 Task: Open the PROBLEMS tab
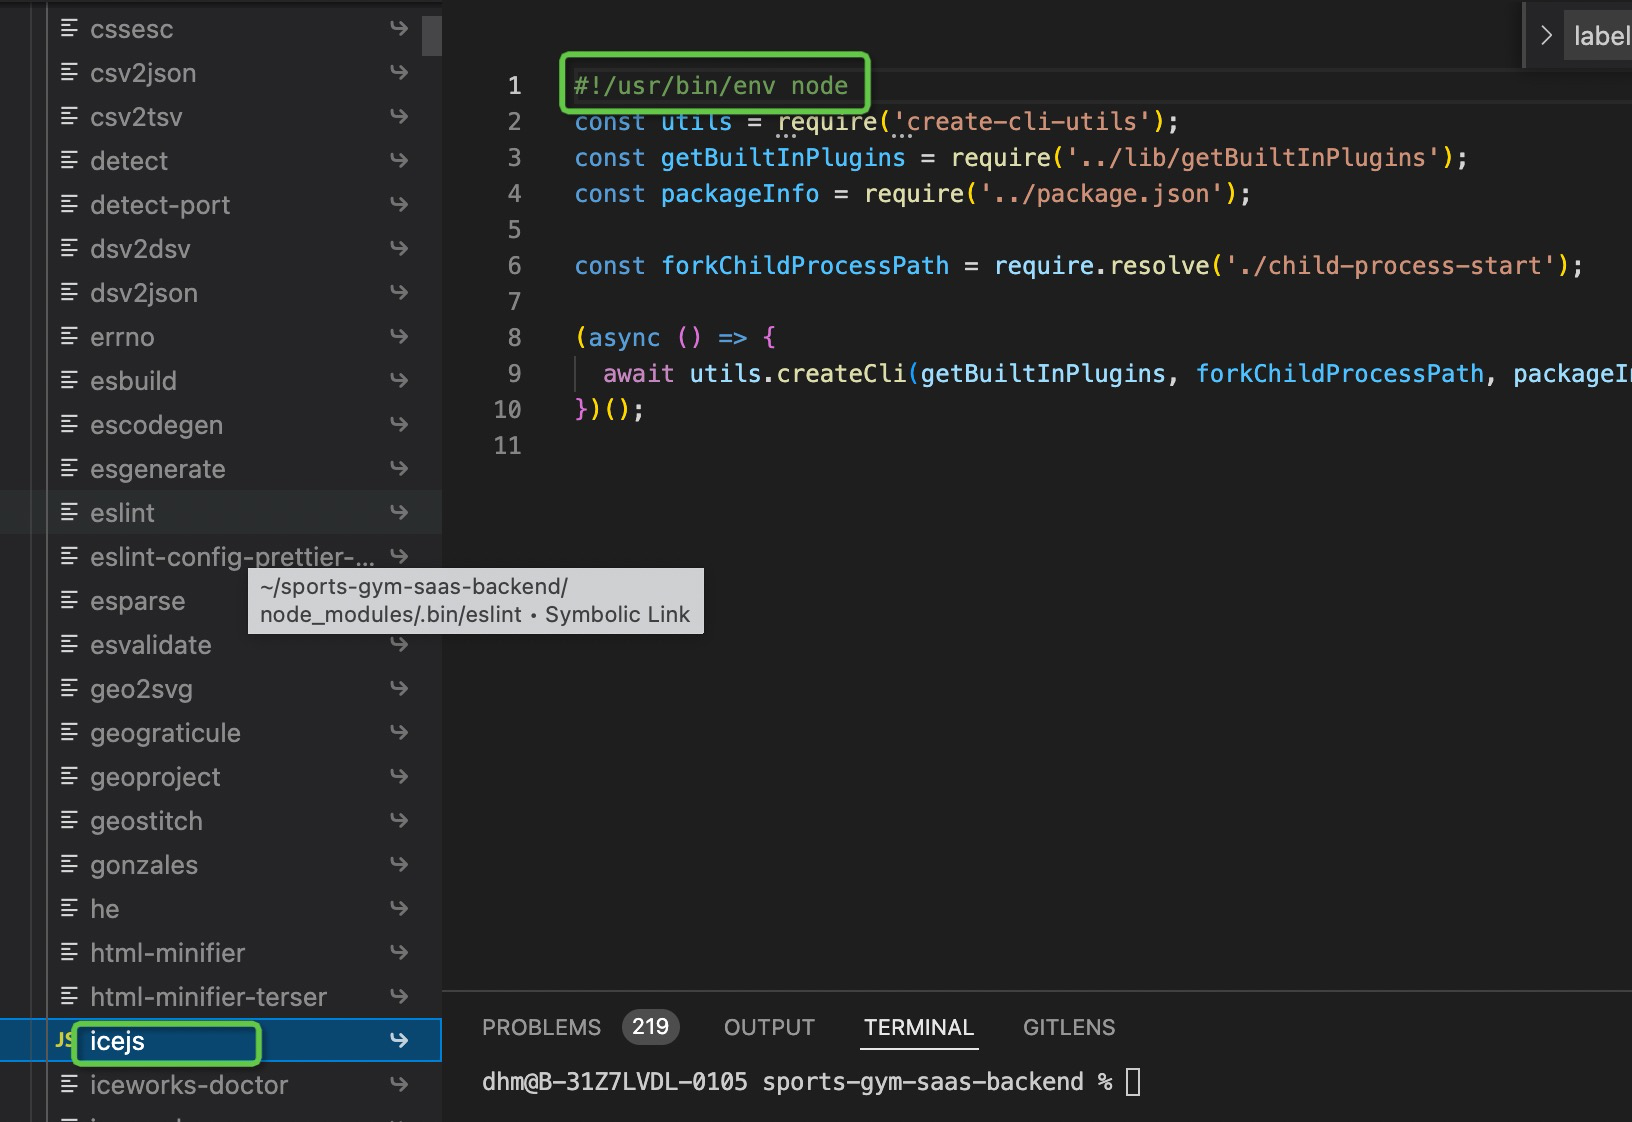[541, 1027]
